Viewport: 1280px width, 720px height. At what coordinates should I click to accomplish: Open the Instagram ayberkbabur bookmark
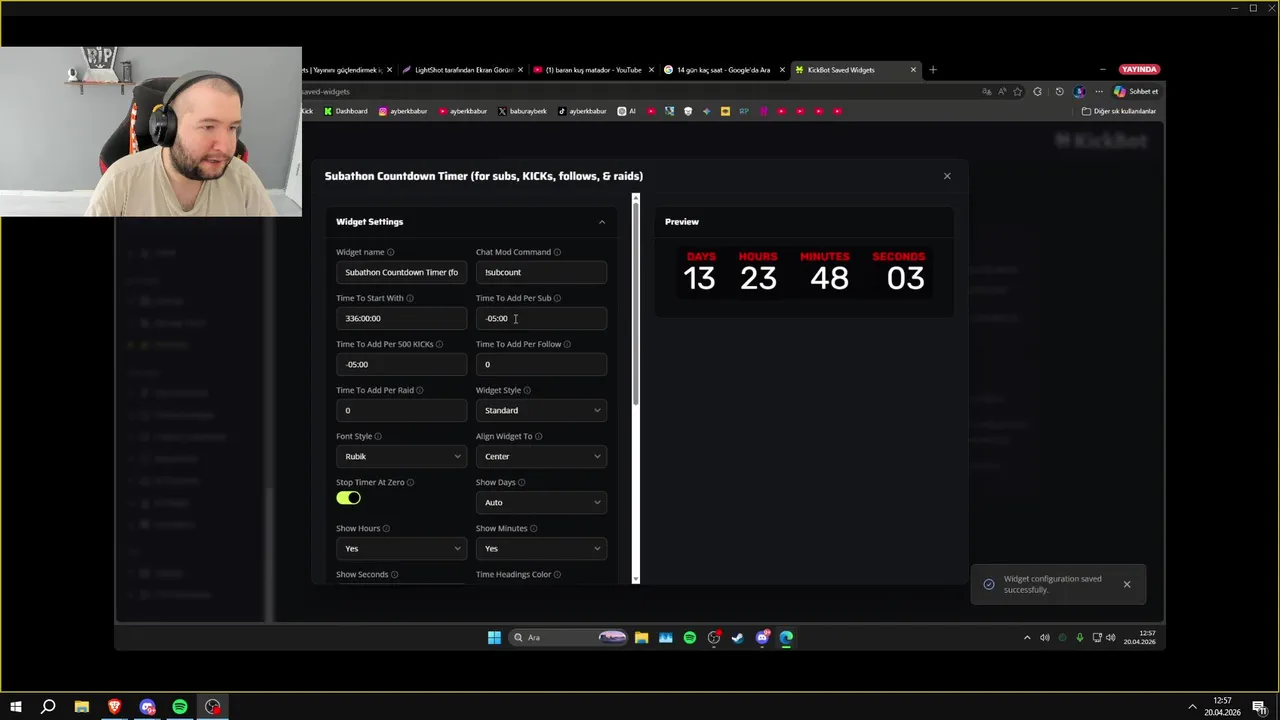click(x=405, y=111)
